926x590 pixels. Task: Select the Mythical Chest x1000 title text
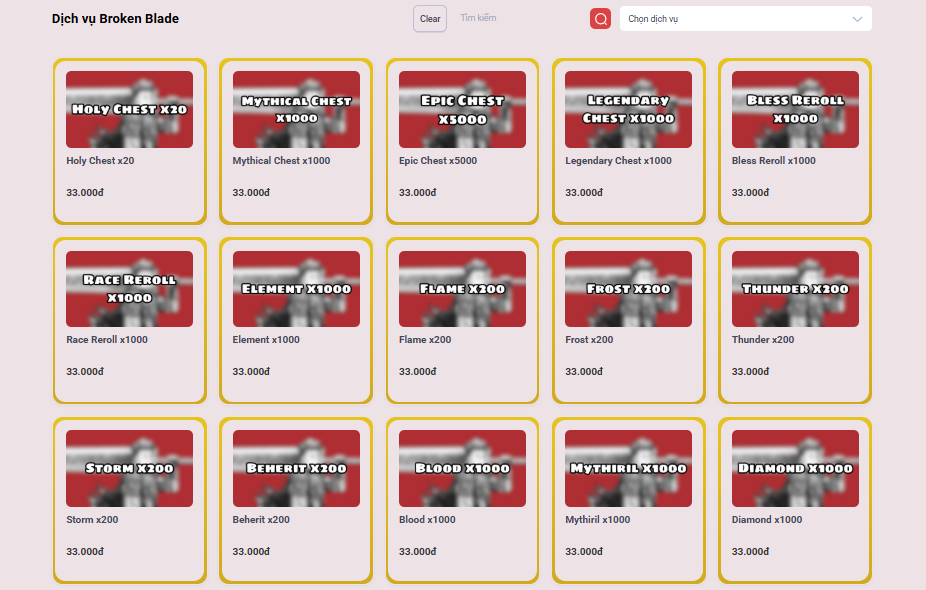click(281, 161)
